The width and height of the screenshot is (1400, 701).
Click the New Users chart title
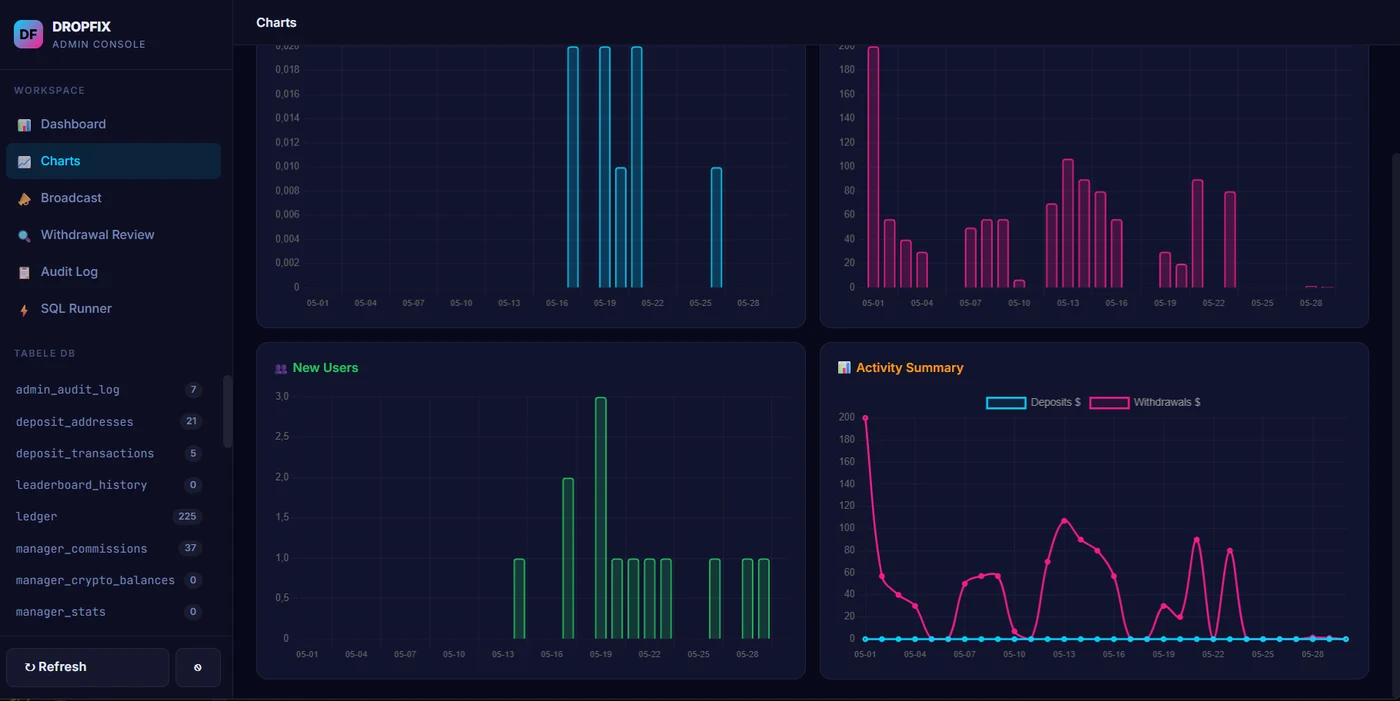coord(325,368)
